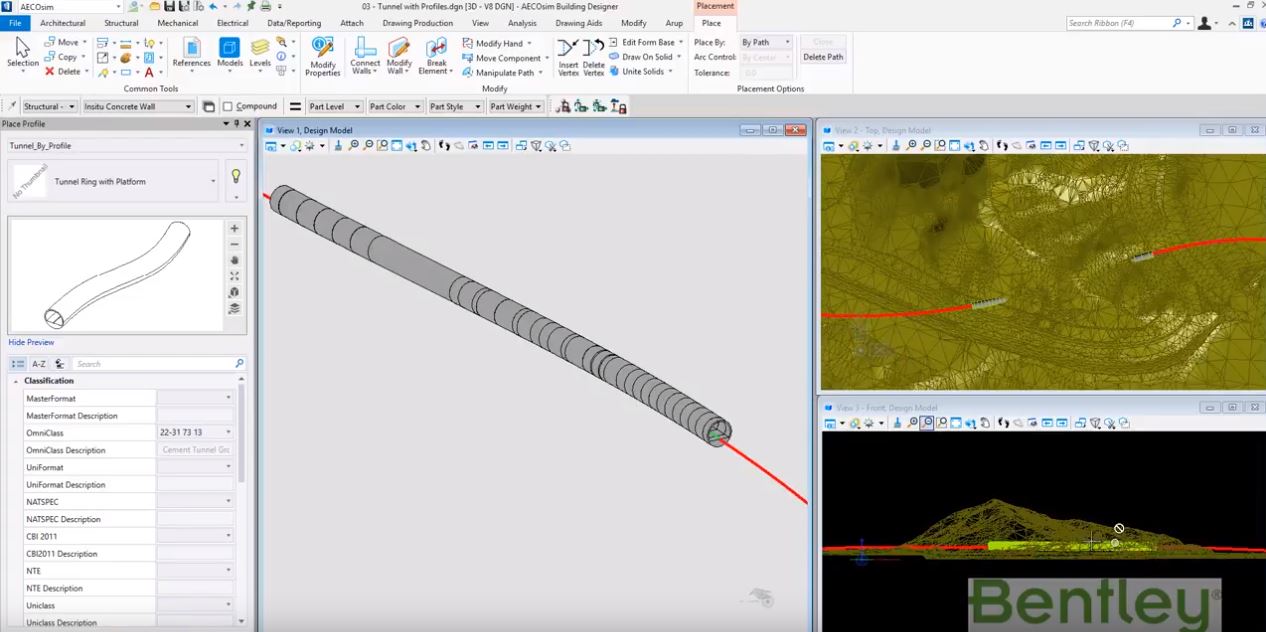The width and height of the screenshot is (1266, 632).
Task: Open the Part Level dropdown
Action: click(x=336, y=106)
